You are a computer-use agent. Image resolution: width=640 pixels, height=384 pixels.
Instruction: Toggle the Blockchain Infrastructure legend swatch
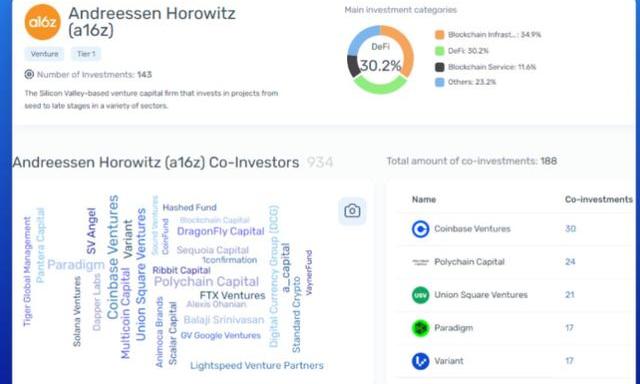pos(440,35)
